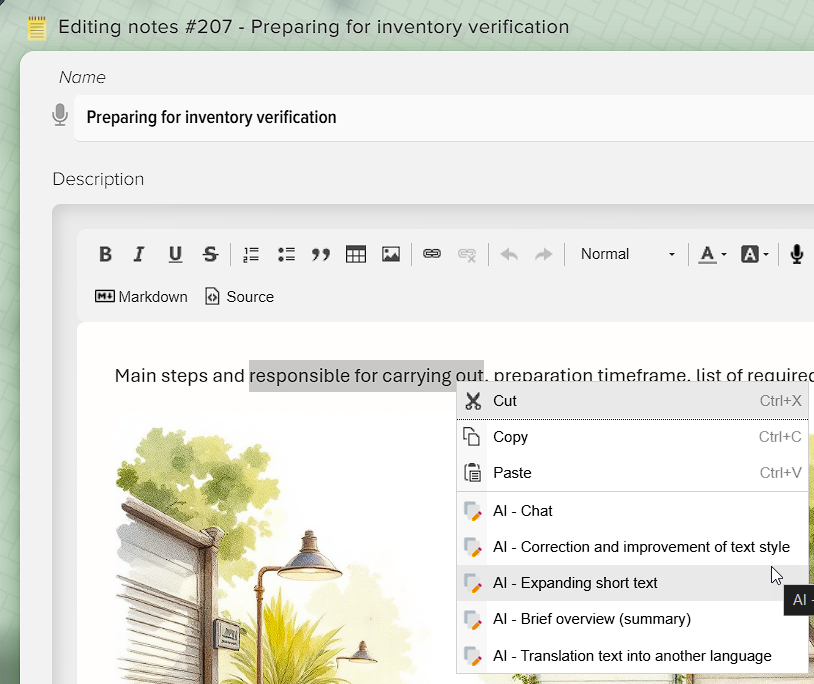This screenshot has width=814, height=684.
Task: Toggle underline formatting
Action: coord(175,254)
